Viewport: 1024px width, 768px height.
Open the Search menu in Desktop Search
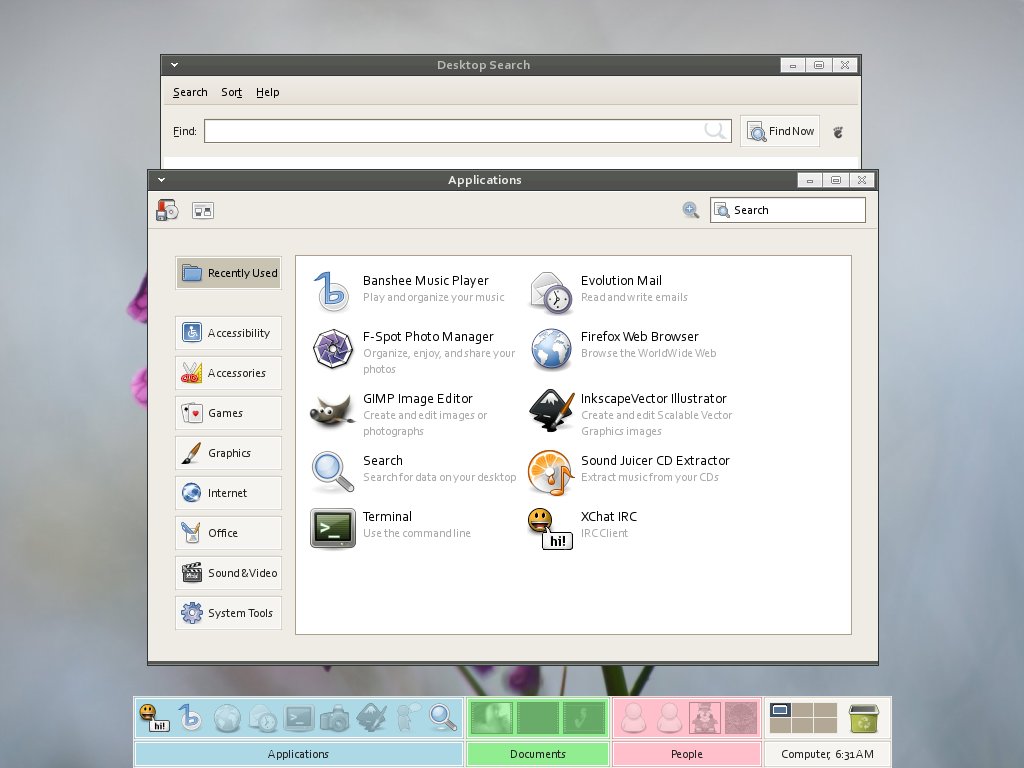point(190,92)
